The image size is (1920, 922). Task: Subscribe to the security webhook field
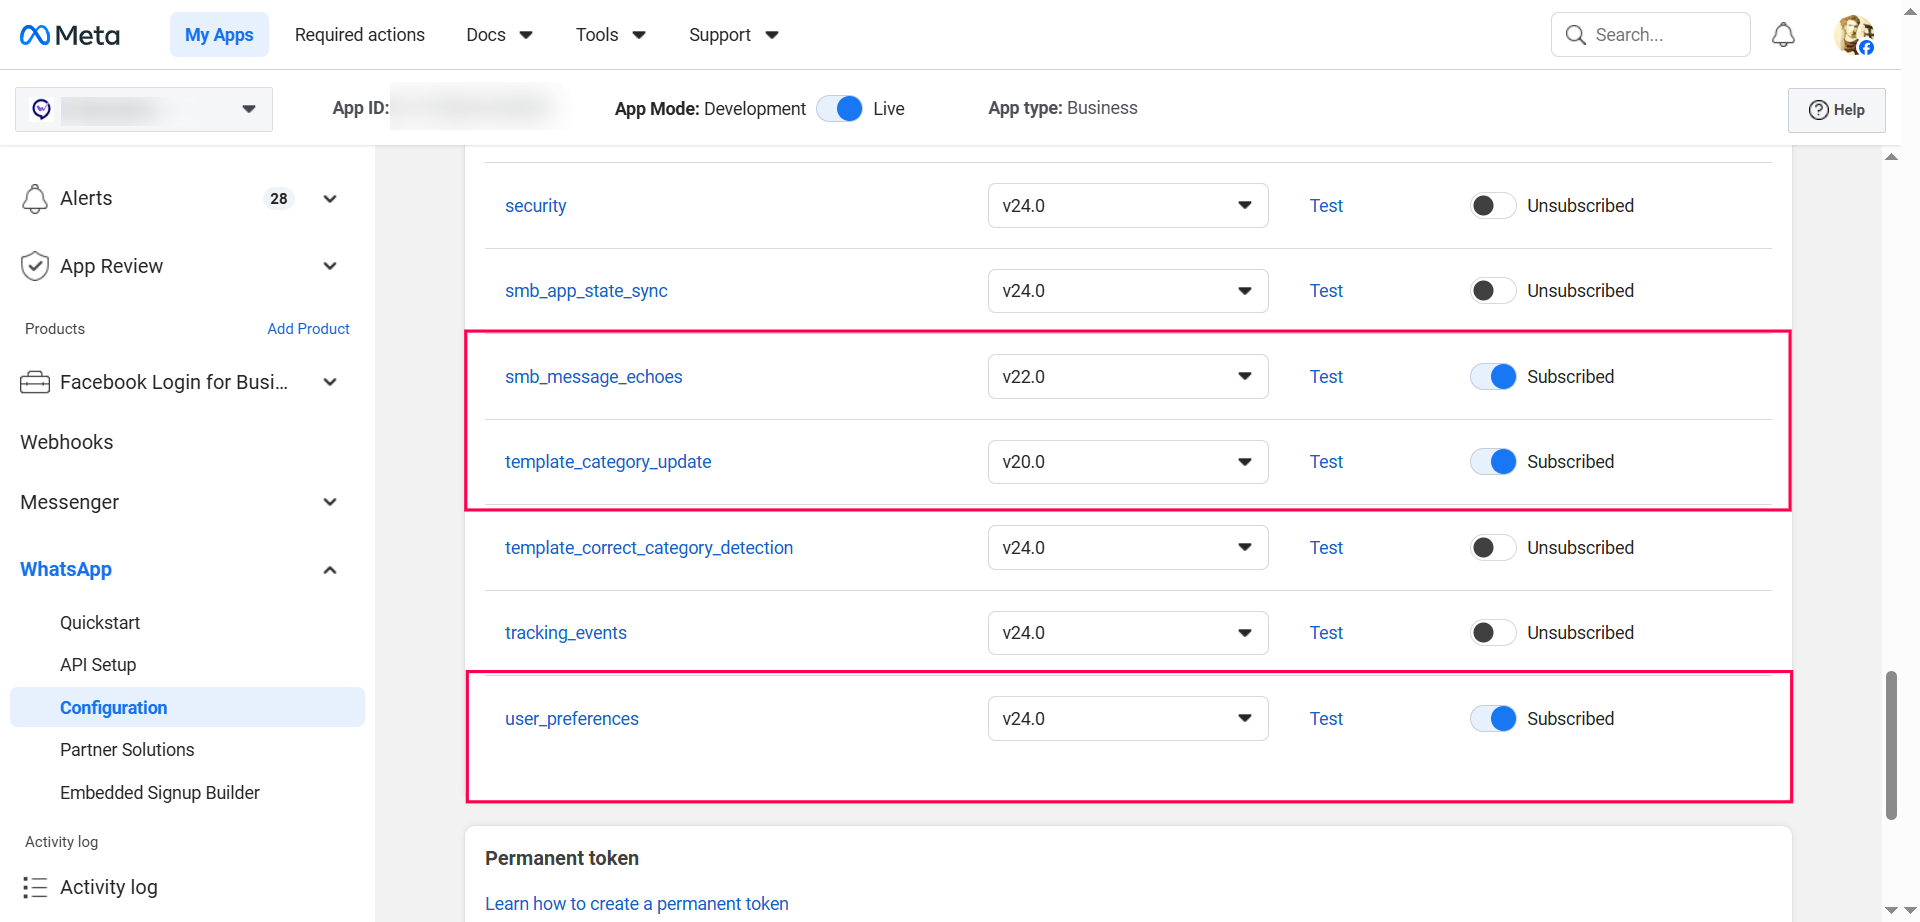[1492, 205]
